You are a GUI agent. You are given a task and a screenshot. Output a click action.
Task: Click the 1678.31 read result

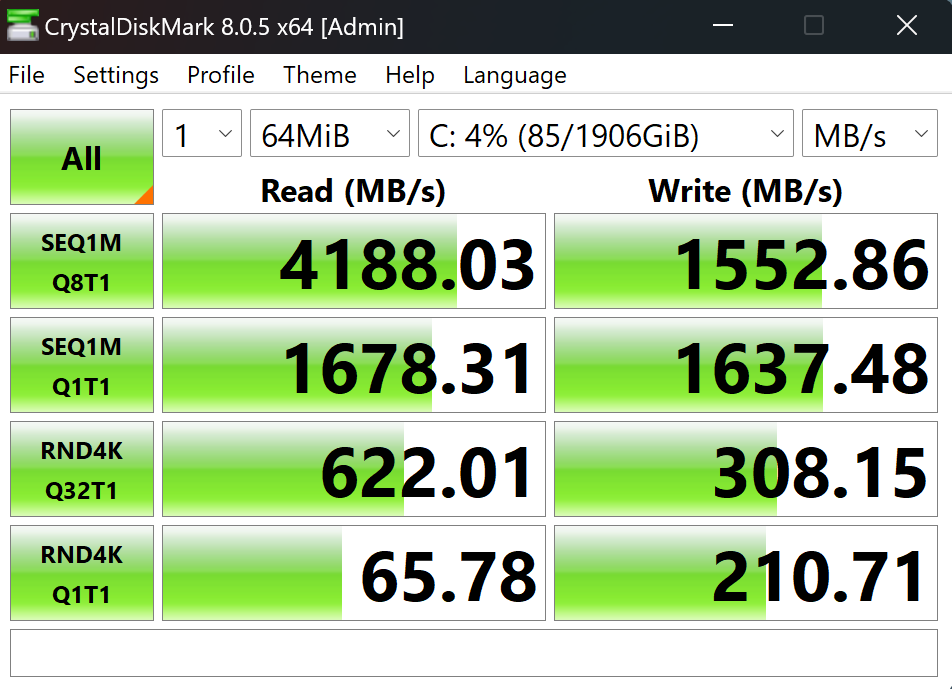pyautogui.click(x=354, y=365)
